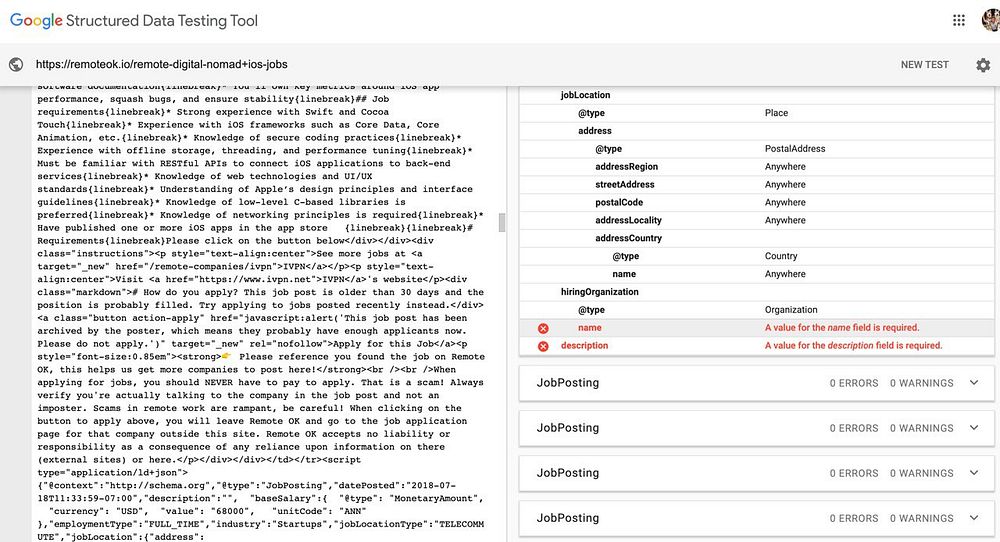Click the Google Structured Data Testing Tool logo
The width and height of the screenshot is (1000, 542).
point(134,20)
